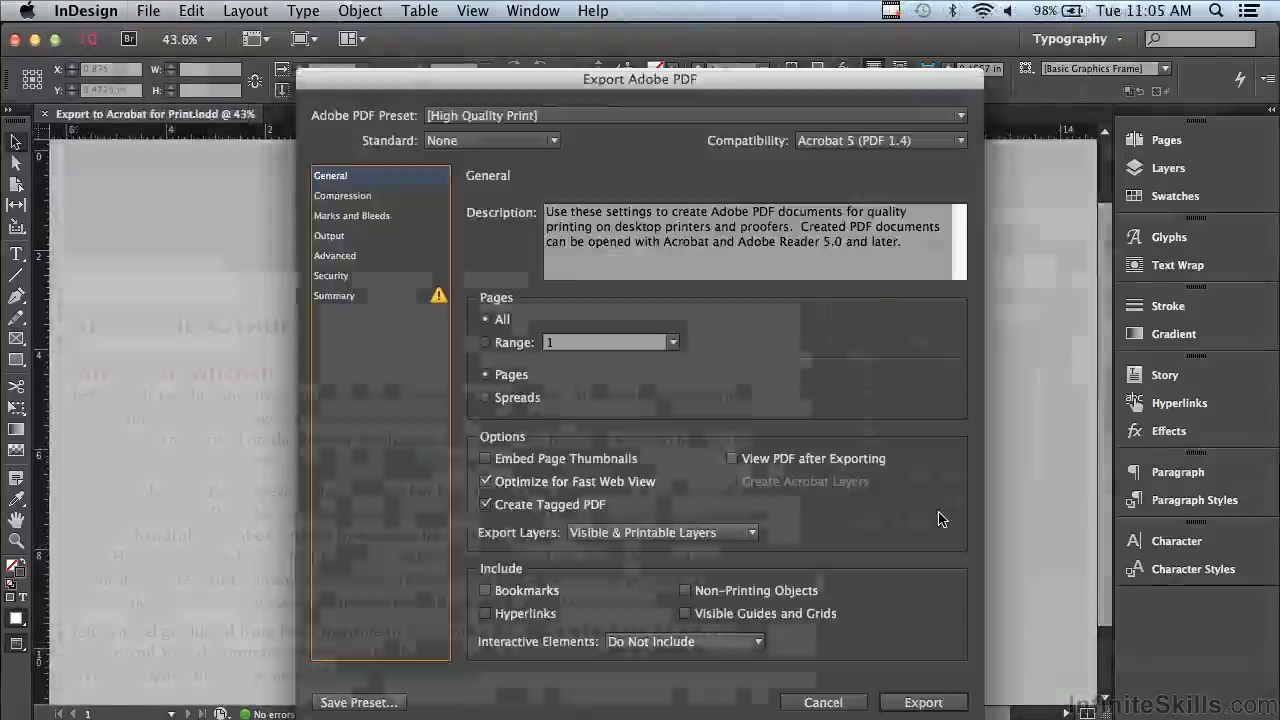Screen dimensions: 1280x720
Task: Enable Embed Page Thumbnails checkbox
Action: (x=485, y=458)
